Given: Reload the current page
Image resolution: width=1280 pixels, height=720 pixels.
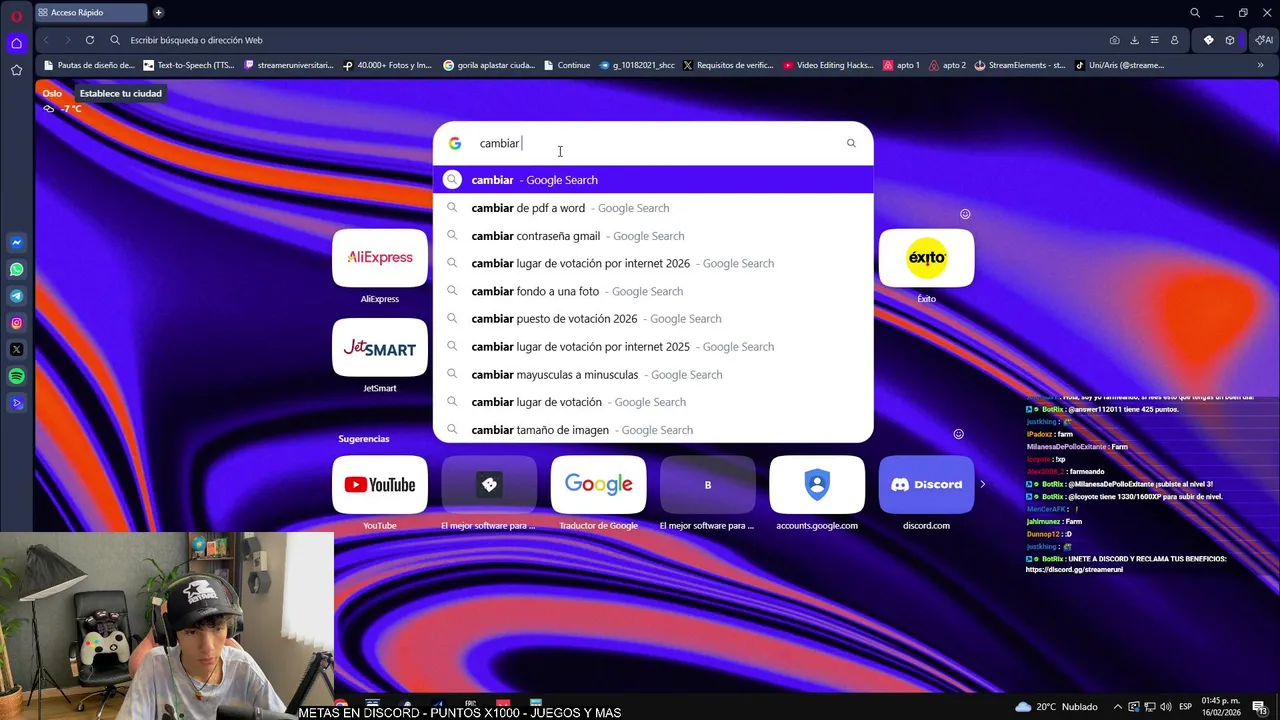Looking at the screenshot, I should 90,40.
